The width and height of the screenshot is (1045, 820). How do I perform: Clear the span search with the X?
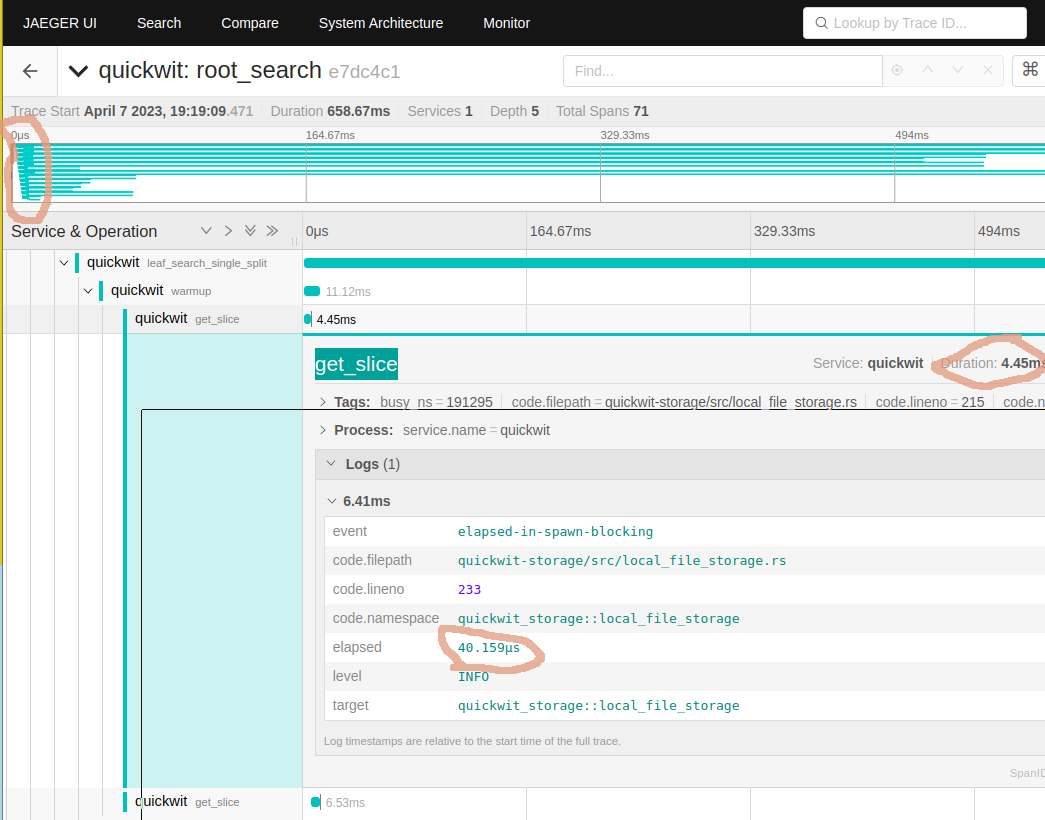(988, 70)
